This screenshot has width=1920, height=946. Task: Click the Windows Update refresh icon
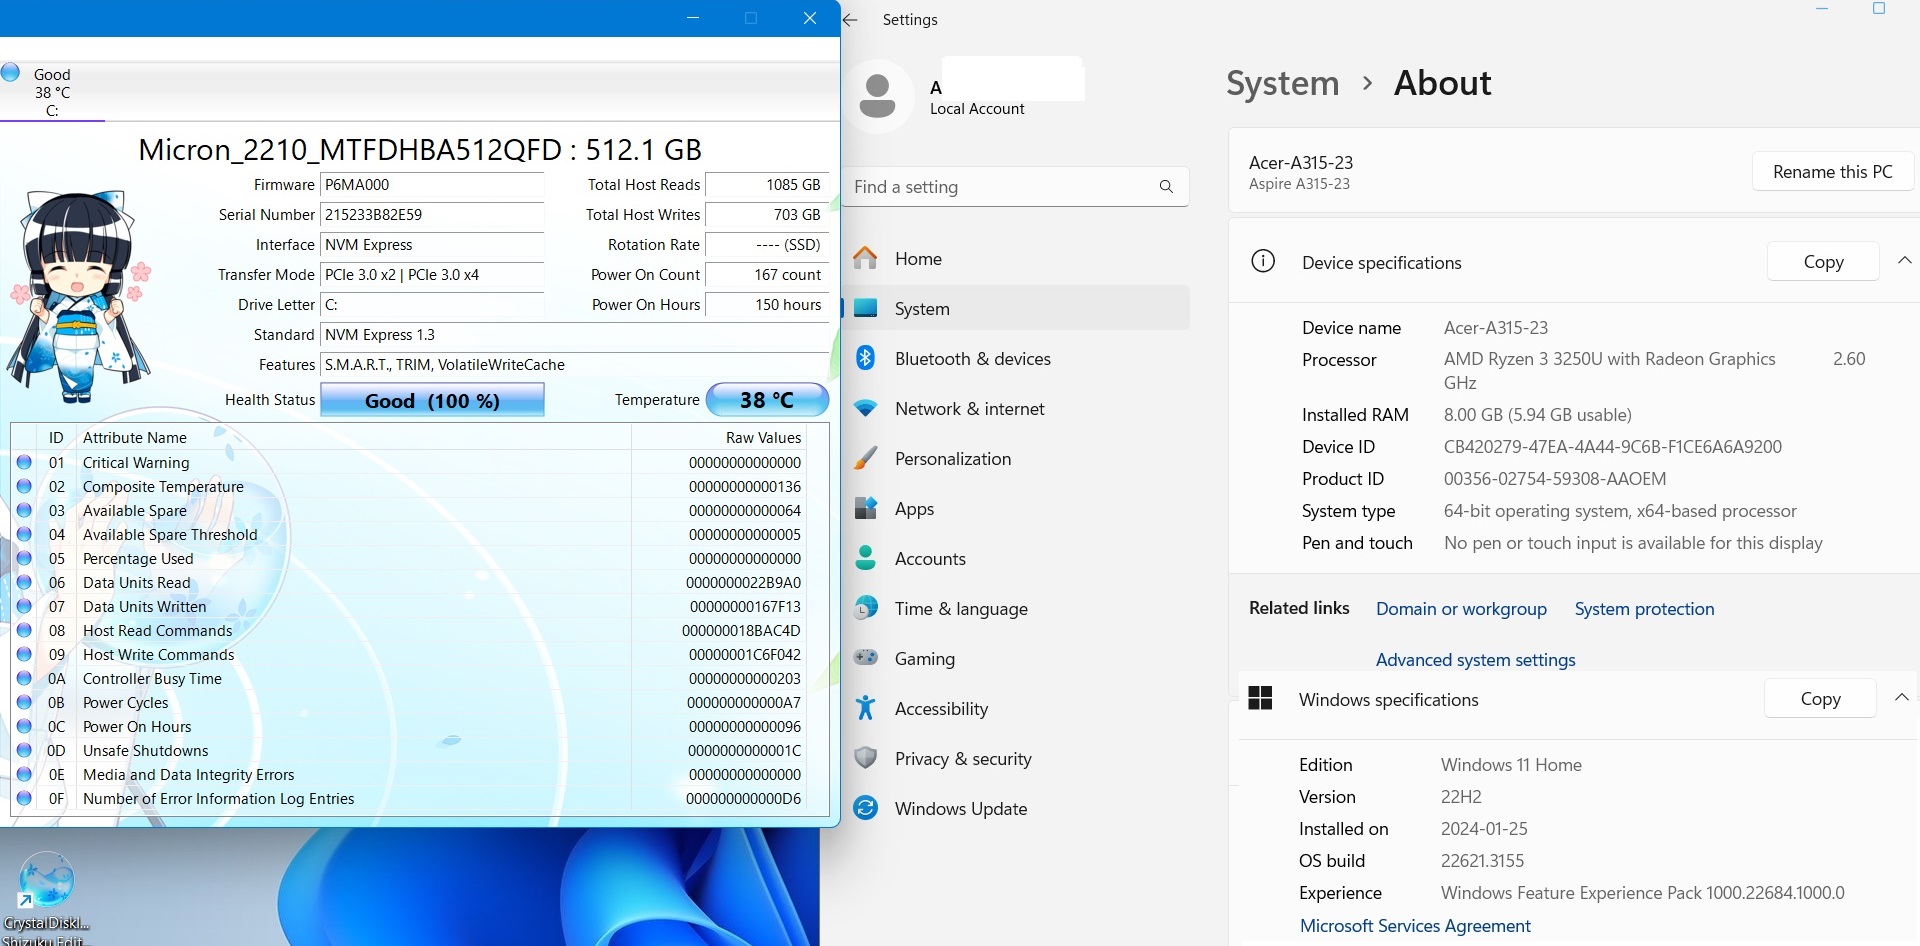pyautogui.click(x=865, y=808)
